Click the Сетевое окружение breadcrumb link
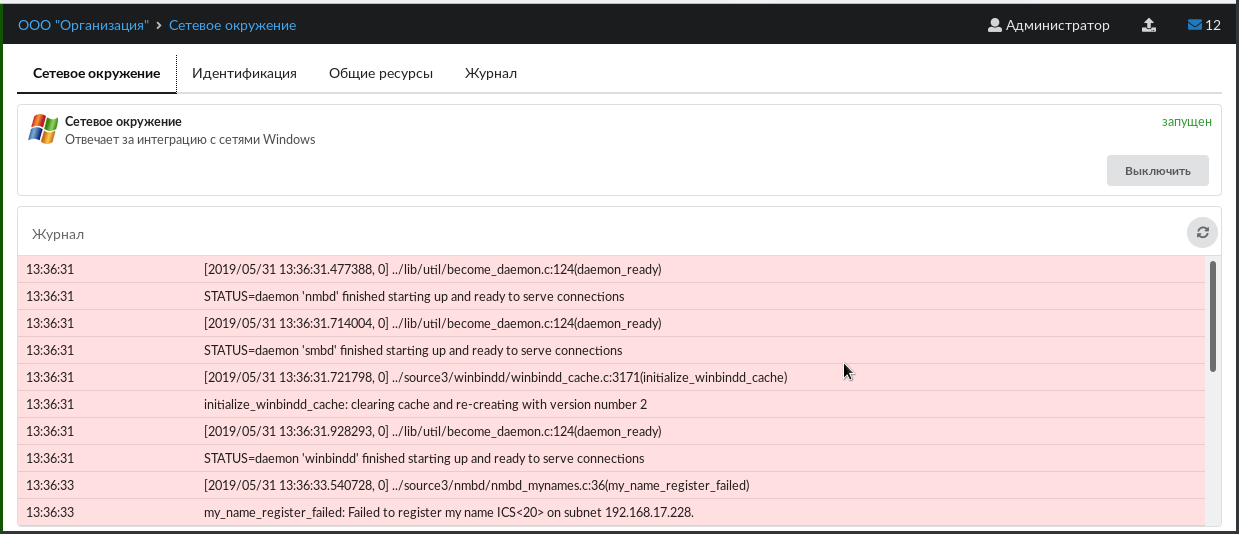Screen dimensions: 1239x534 232,25
